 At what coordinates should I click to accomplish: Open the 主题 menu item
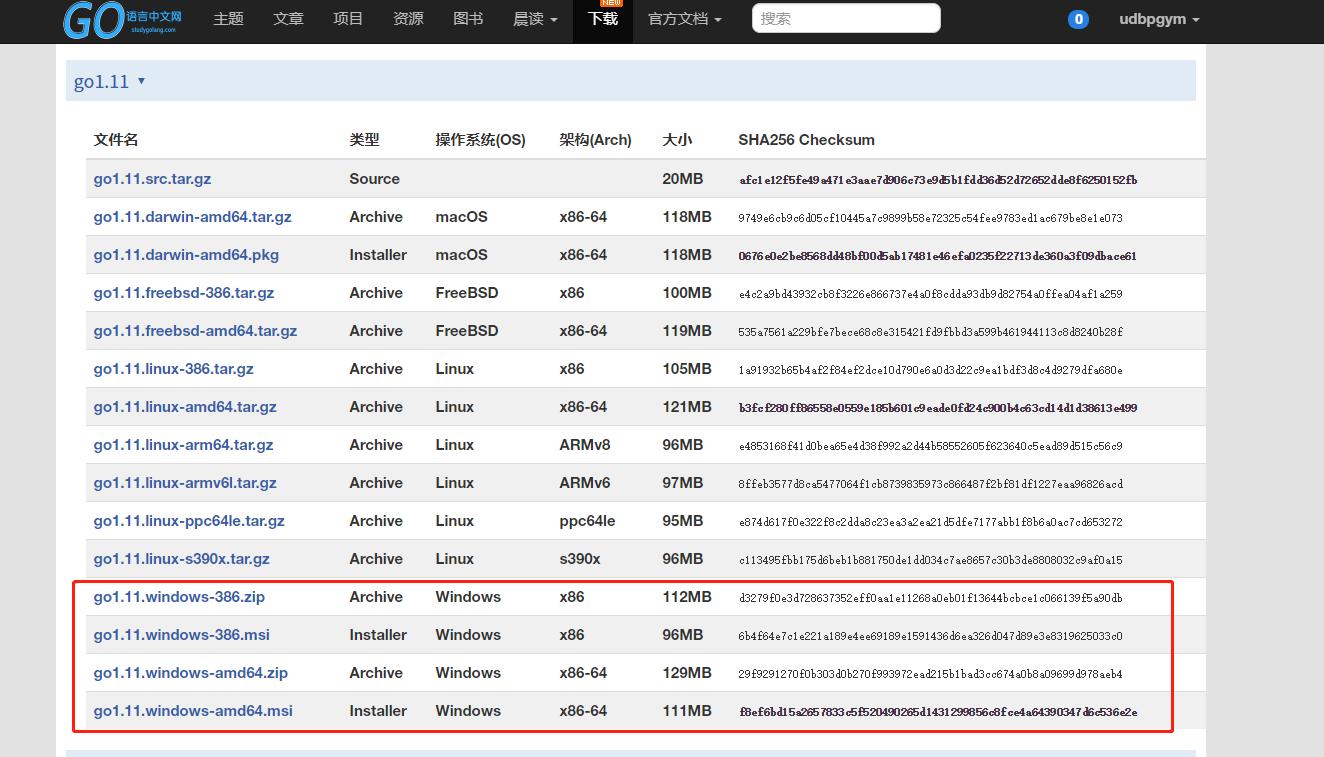(228, 19)
